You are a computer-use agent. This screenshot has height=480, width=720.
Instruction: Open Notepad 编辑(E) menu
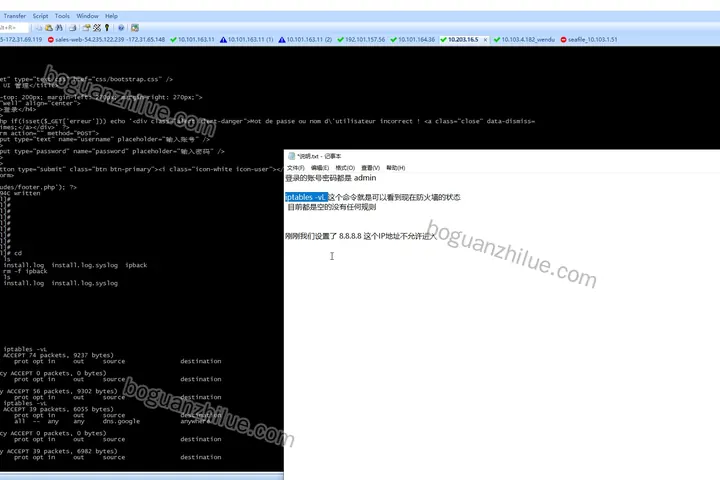320,168
